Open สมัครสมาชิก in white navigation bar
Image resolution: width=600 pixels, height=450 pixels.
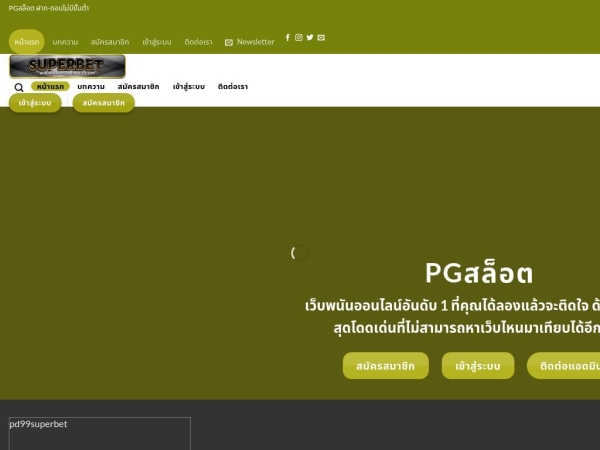point(138,86)
